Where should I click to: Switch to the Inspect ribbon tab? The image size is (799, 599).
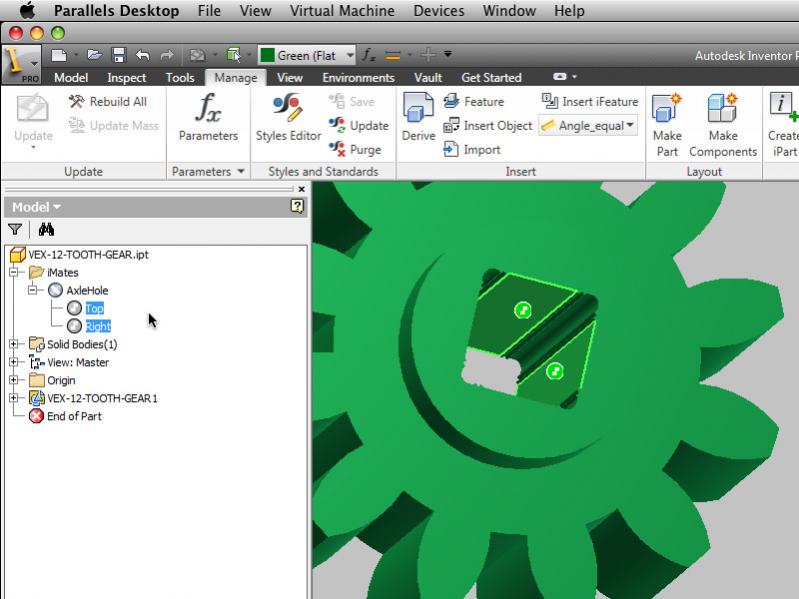tap(126, 77)
